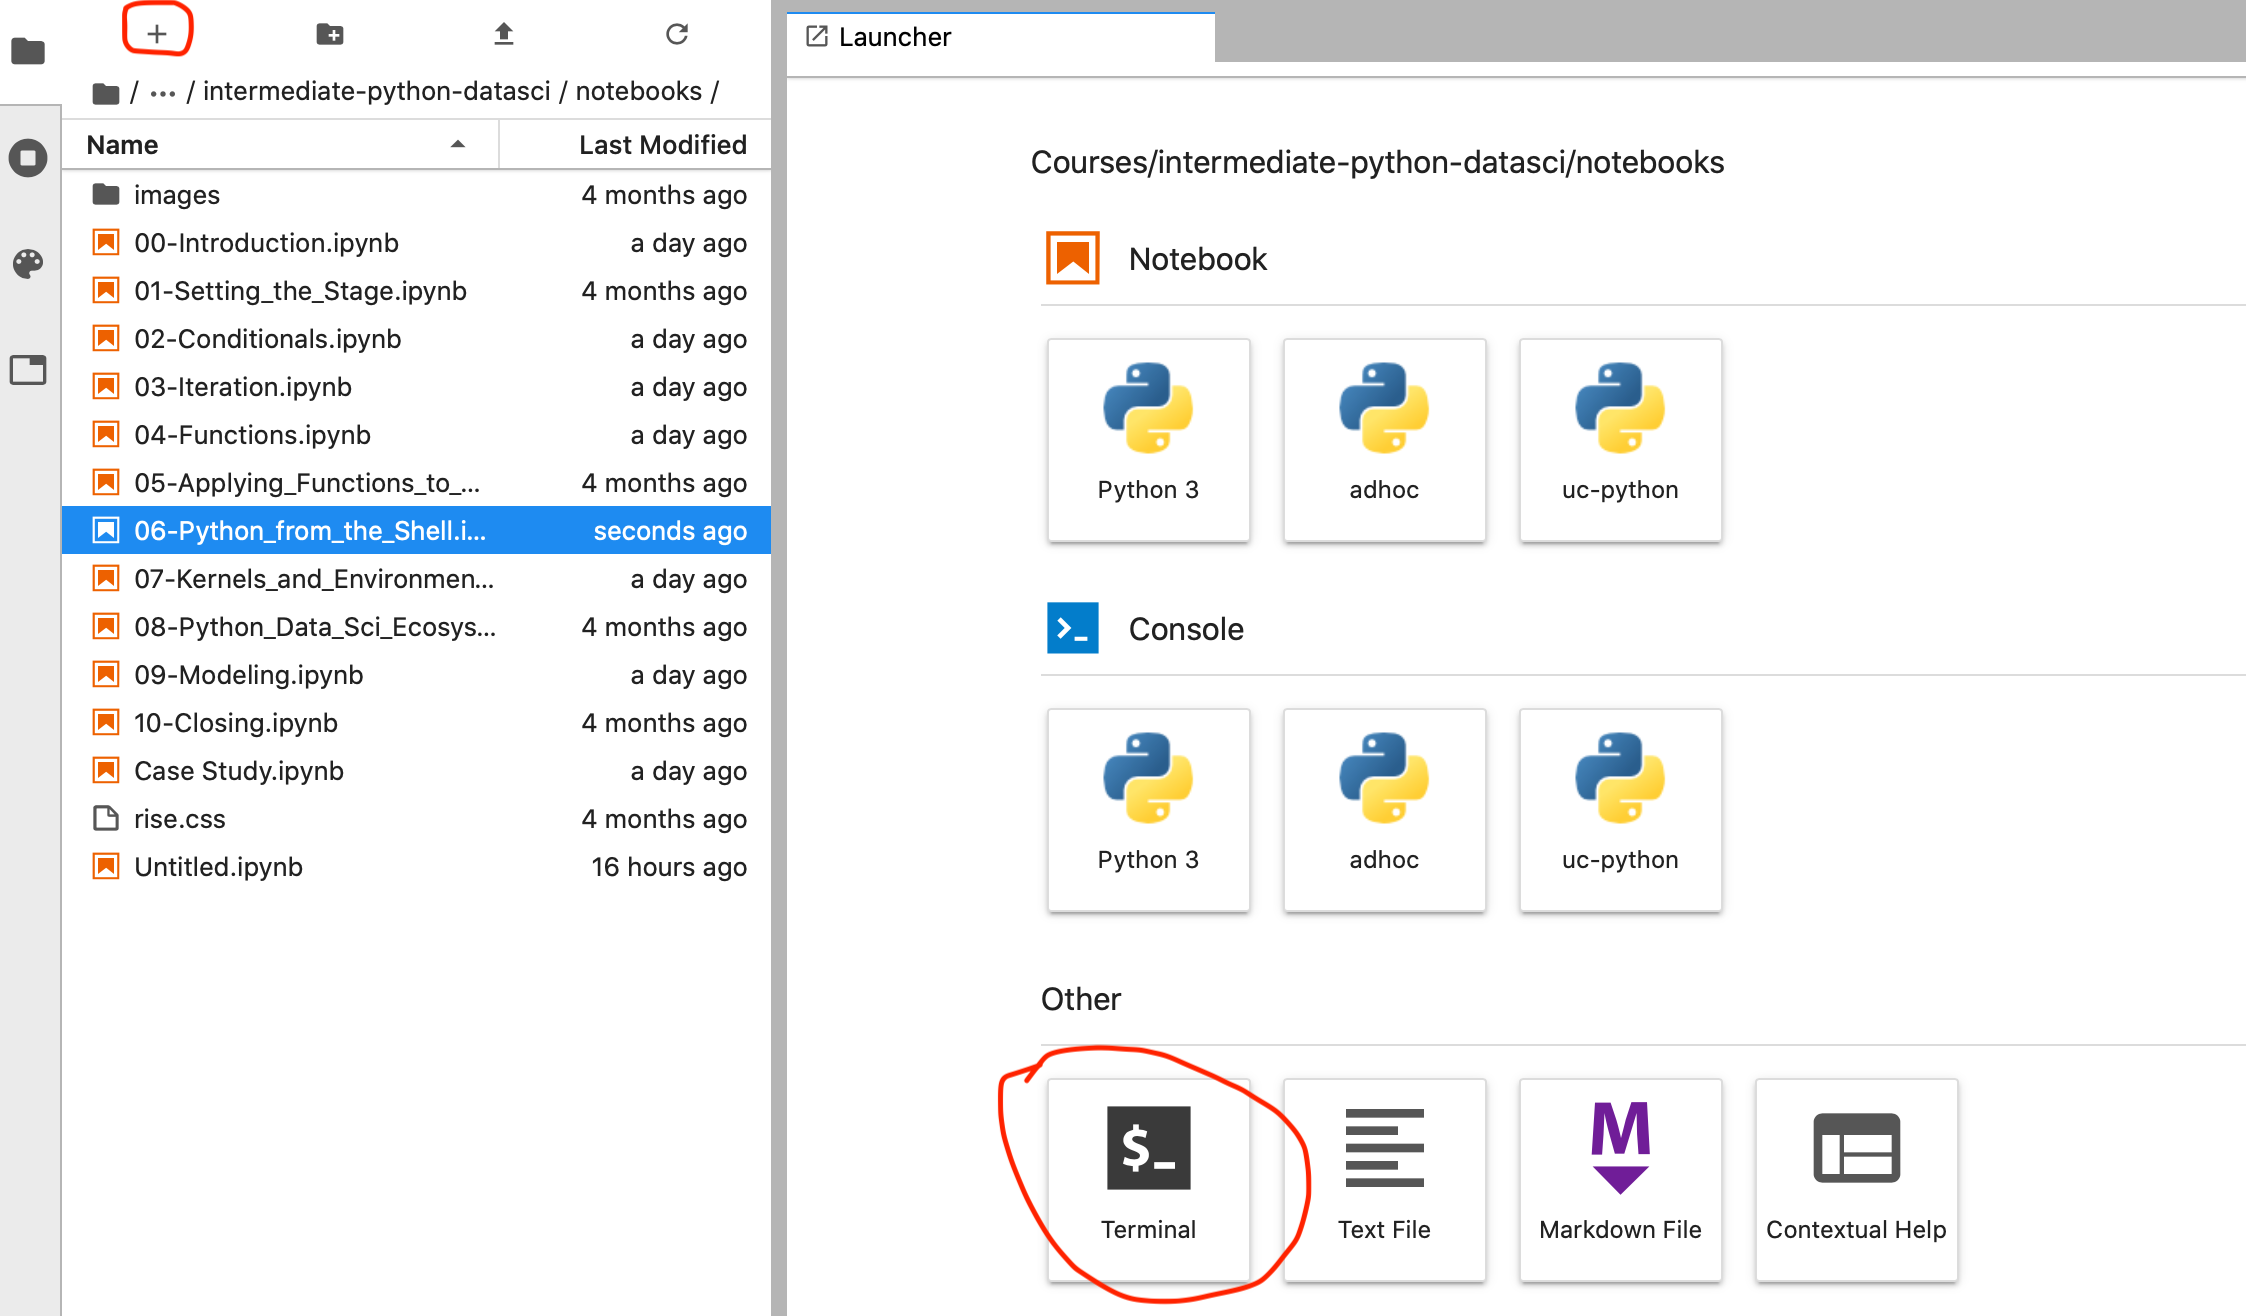Open the Open Tabs sidebar icon
2246x1316 pixels.
point(28,370)
